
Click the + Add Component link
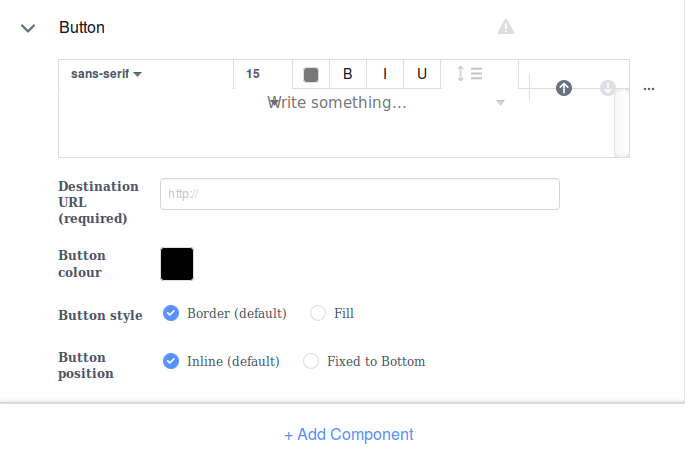tap(348, 434)
